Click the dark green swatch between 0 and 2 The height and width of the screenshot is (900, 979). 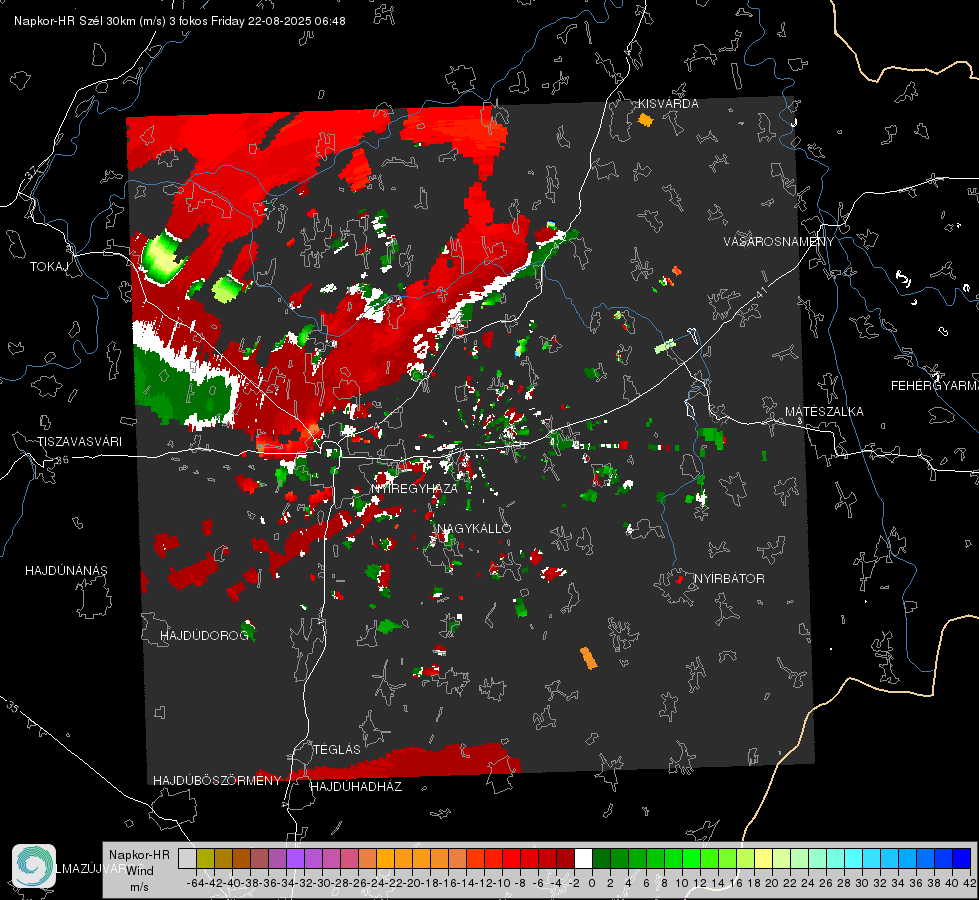click(601, 858)
